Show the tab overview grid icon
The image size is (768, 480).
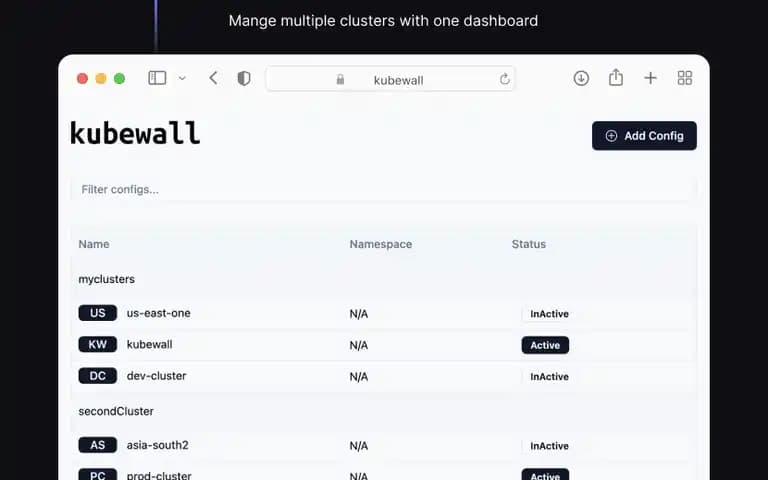coord(685,78)
